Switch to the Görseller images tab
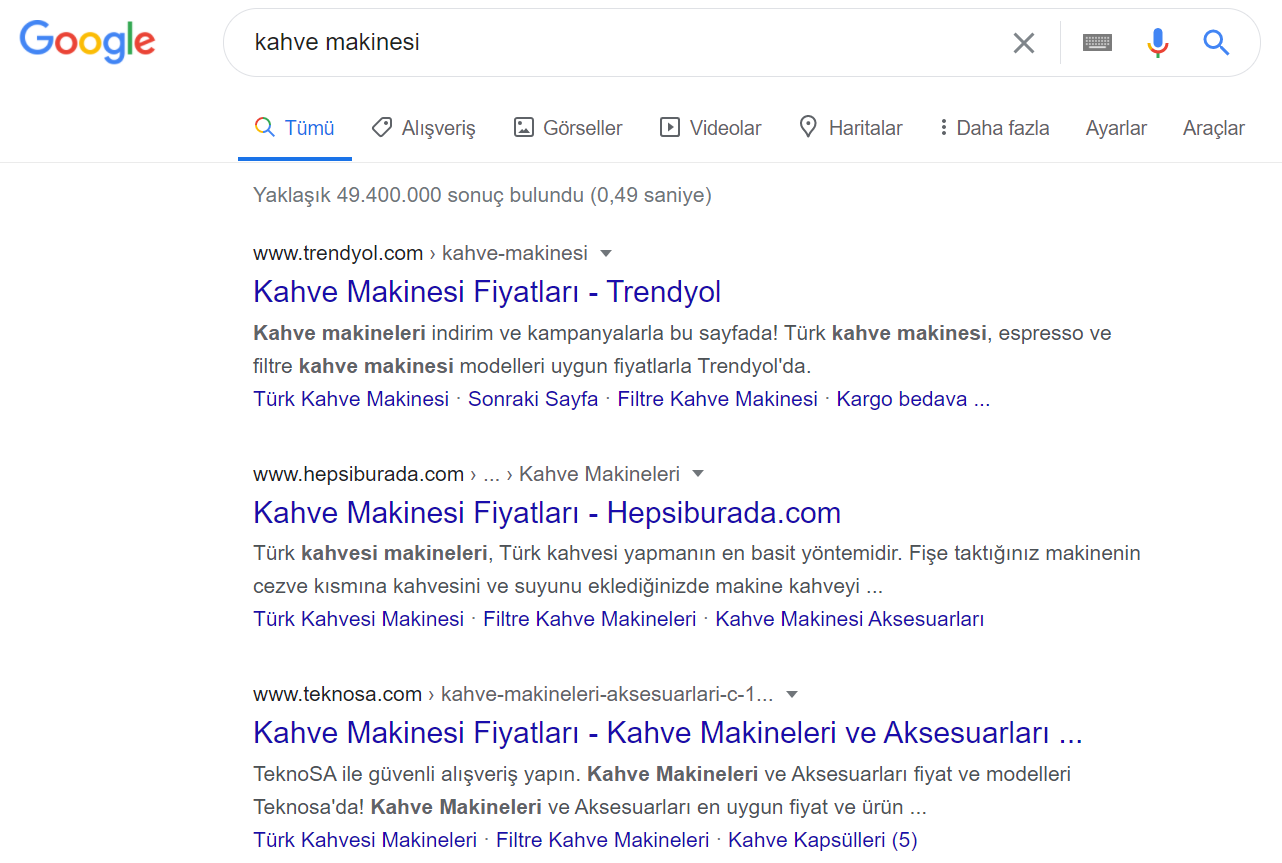Viewport: 1282px width, 863px height. click(x=568, y=128)
